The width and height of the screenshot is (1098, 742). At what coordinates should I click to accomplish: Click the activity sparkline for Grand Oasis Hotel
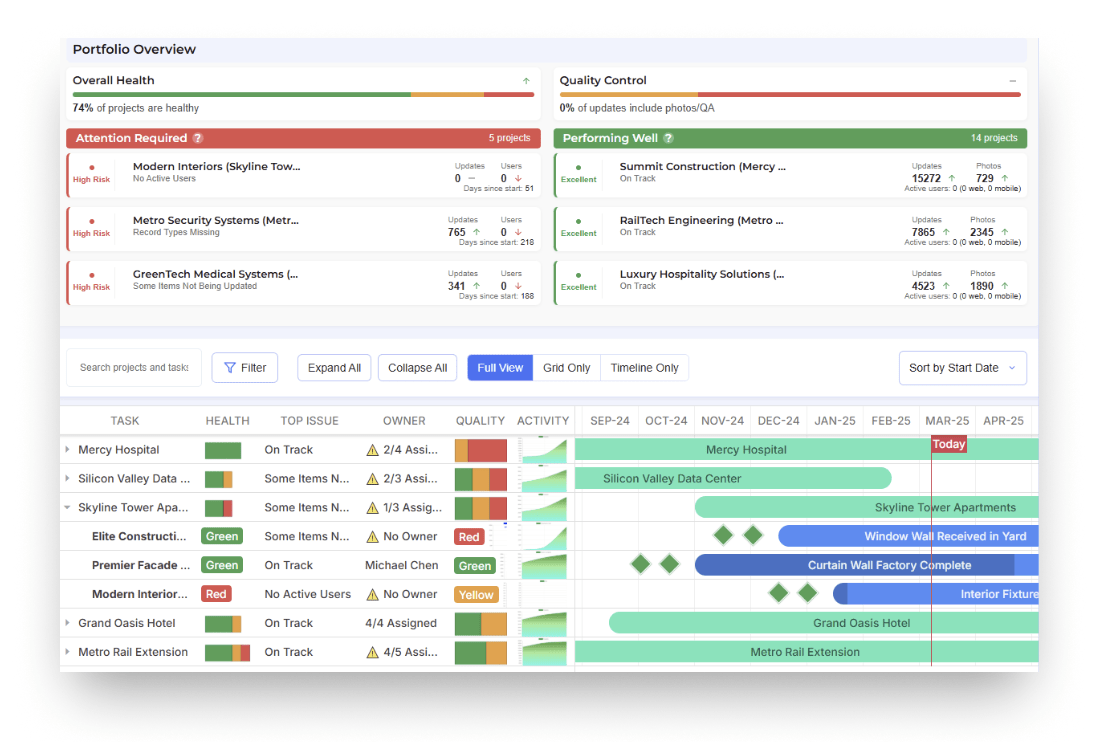coord(543,623)
